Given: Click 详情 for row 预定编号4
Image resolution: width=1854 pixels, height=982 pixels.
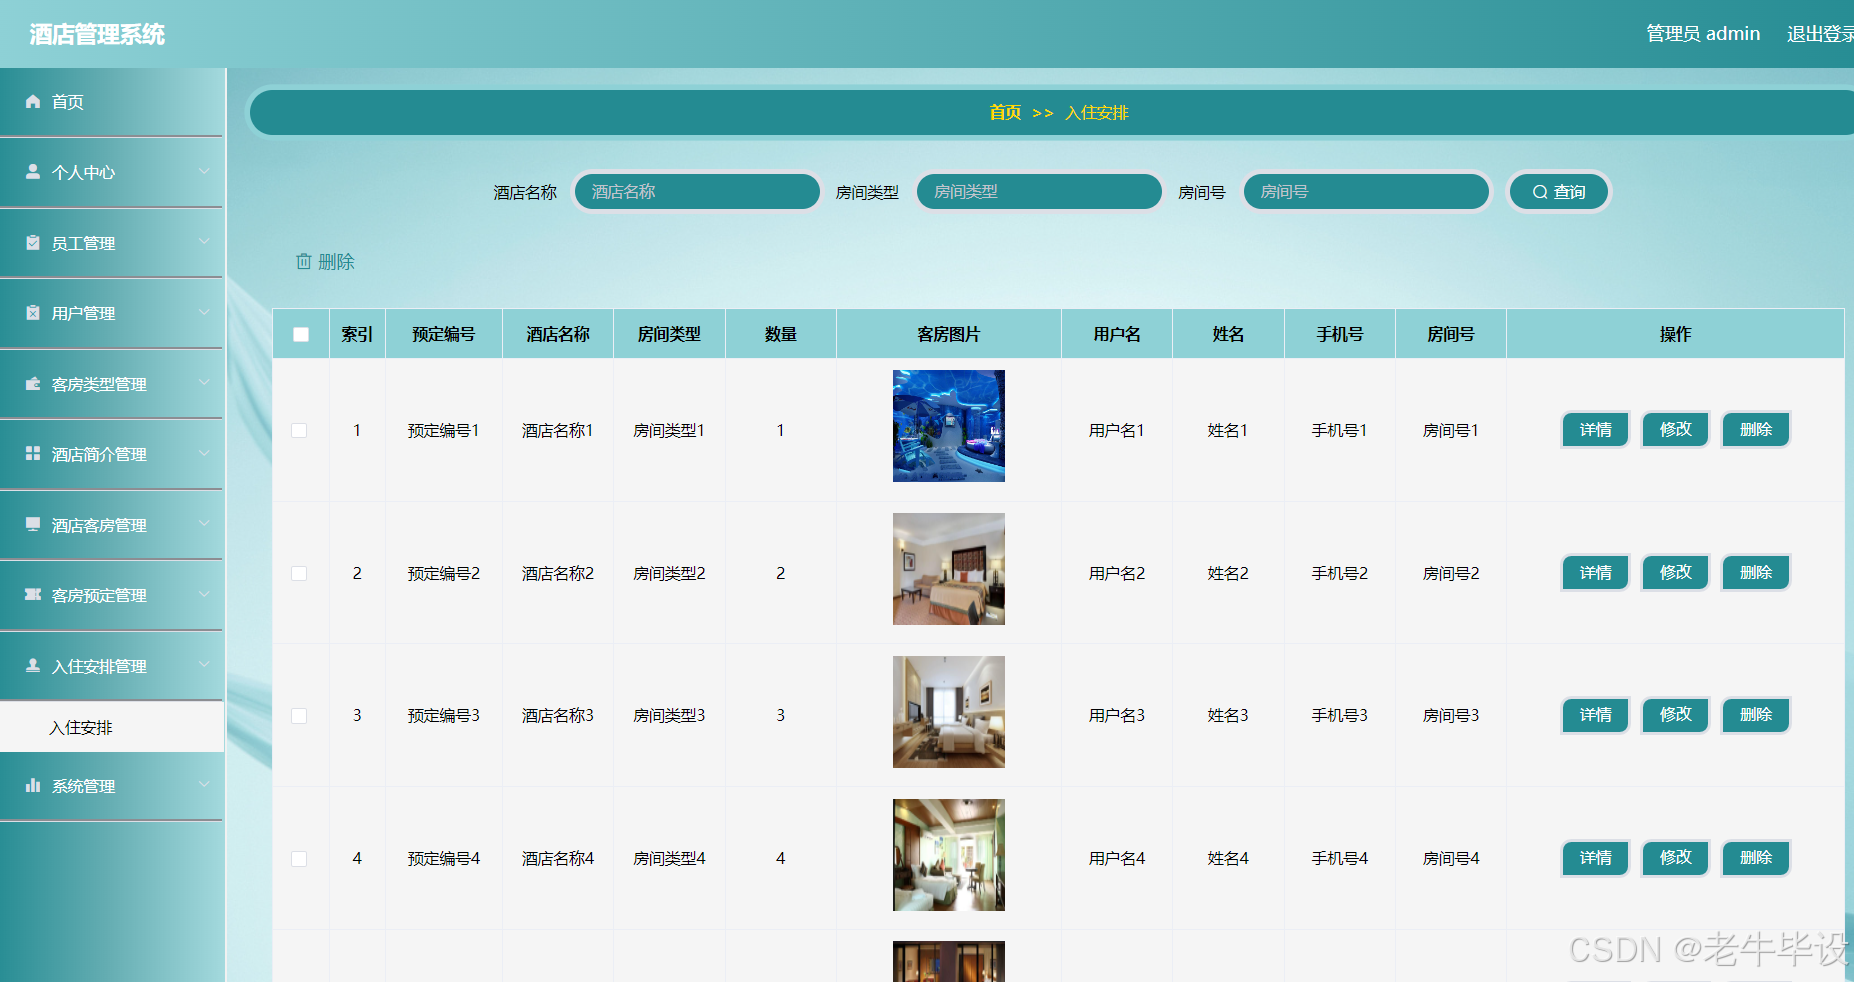Looking at the screenshot, I should point(1595,858).
